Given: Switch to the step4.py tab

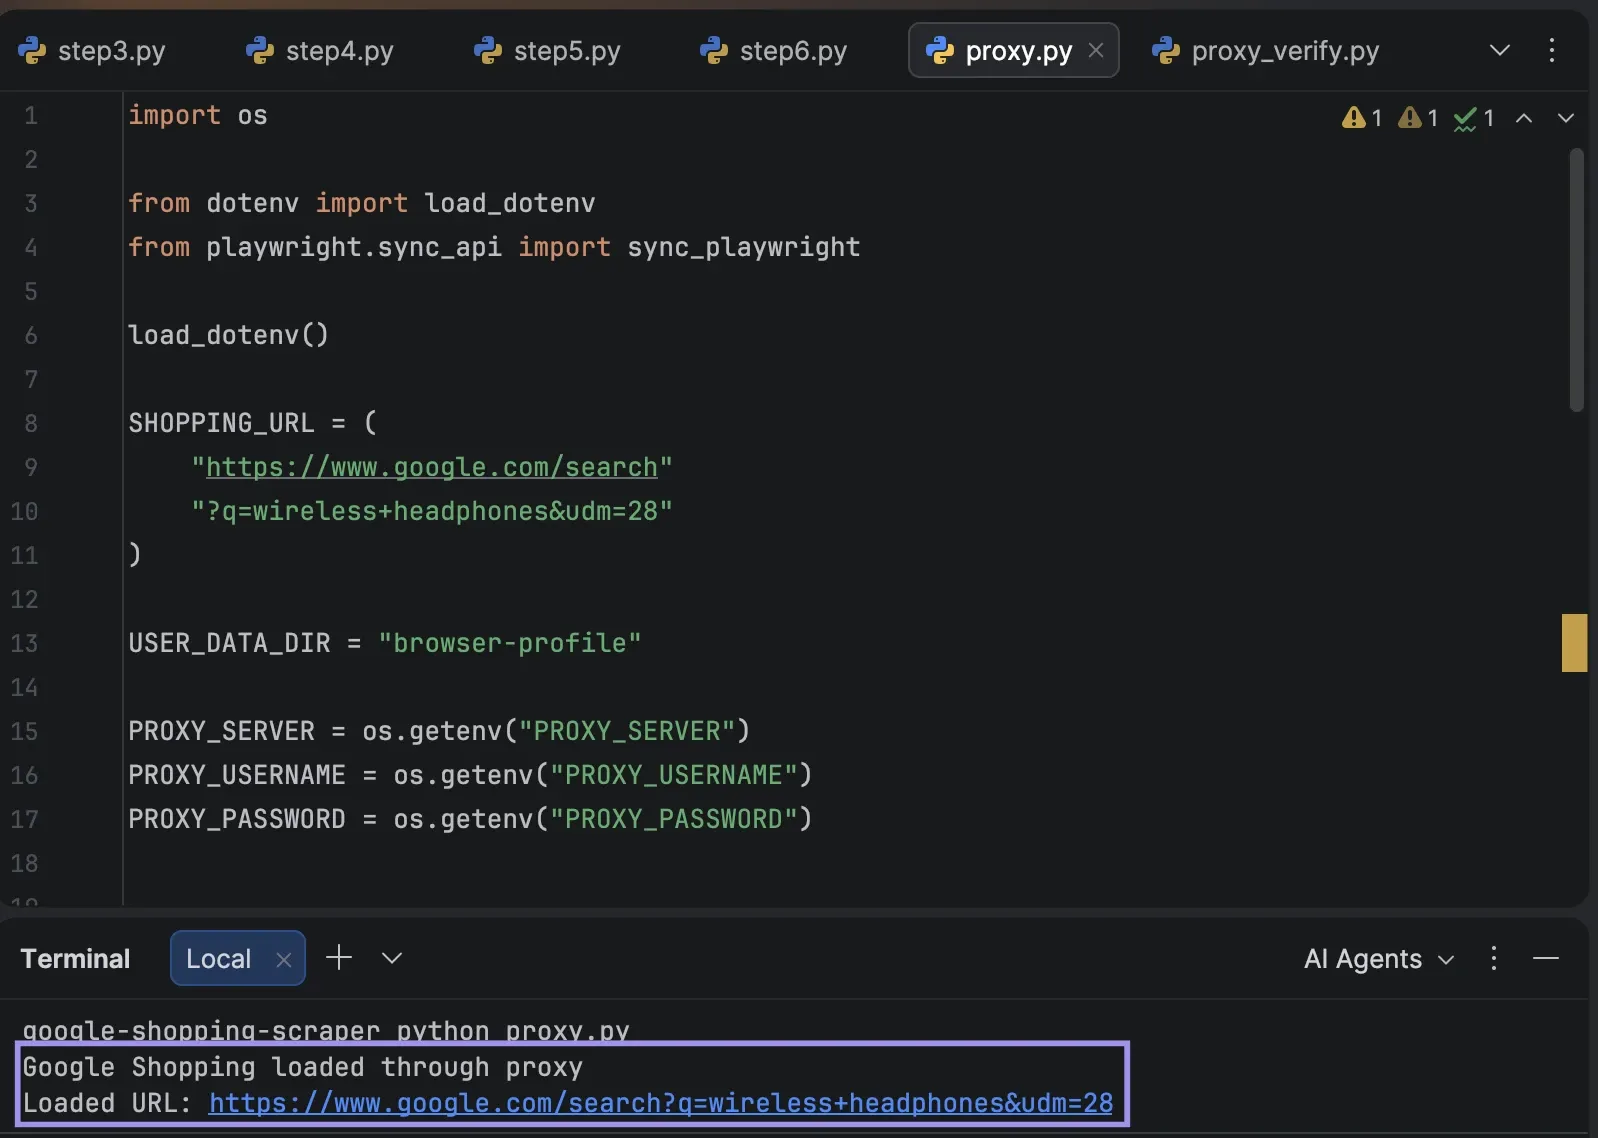Looking at the screenshot, I should (x=320, y=50).
